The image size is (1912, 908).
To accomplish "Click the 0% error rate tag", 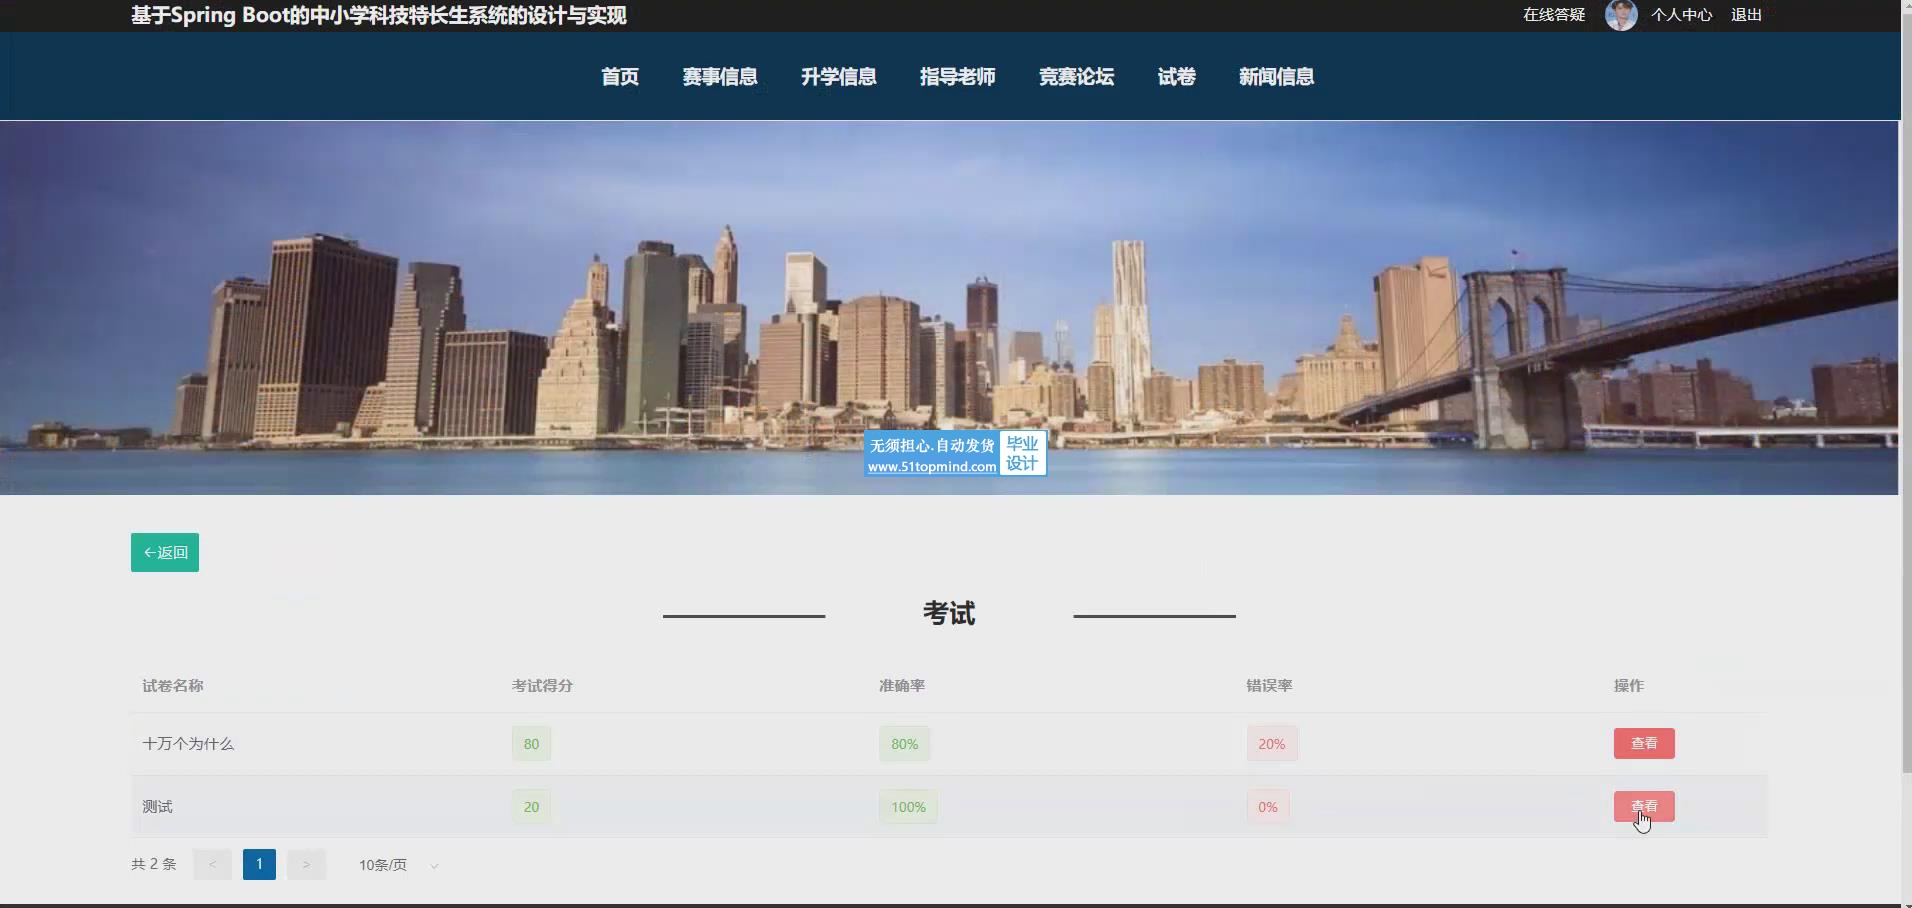I will coord(1268,807).
